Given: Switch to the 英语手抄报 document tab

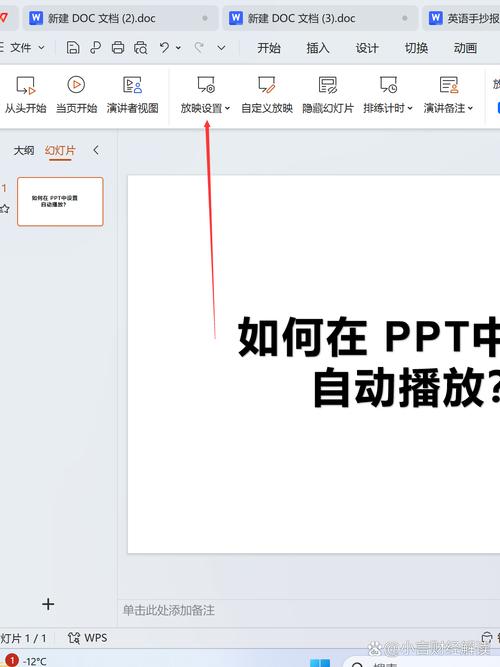Looking at the screenshot, I should [x=462, y=18].
